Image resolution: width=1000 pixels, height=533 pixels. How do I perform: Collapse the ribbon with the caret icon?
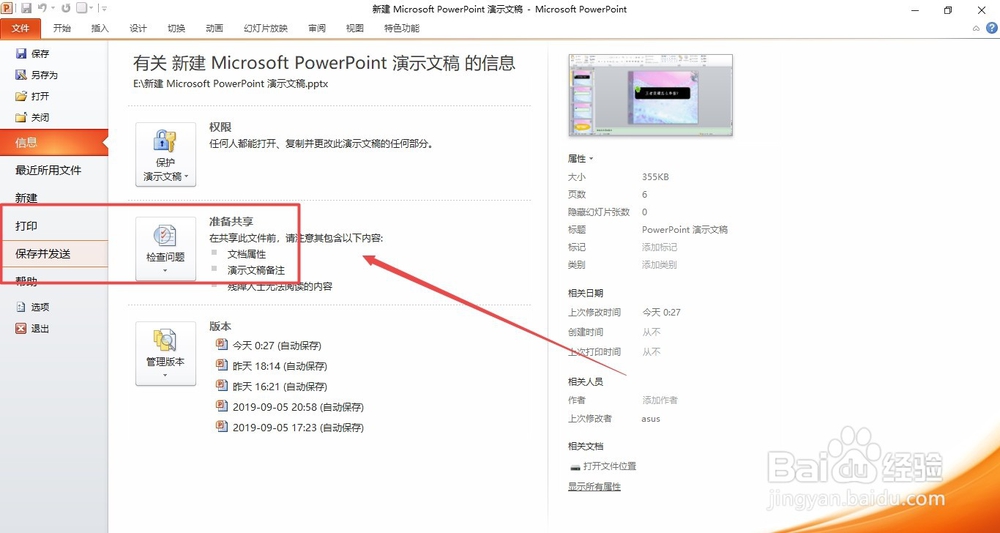(976, 28)
